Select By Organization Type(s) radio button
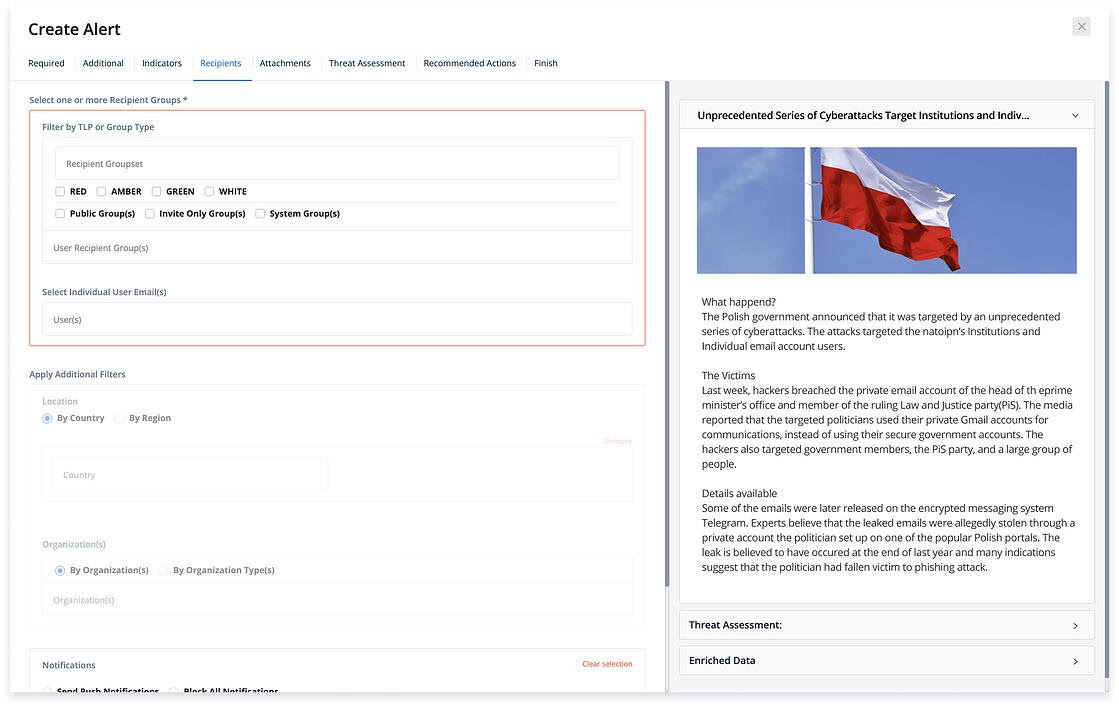 pos(164,571)
